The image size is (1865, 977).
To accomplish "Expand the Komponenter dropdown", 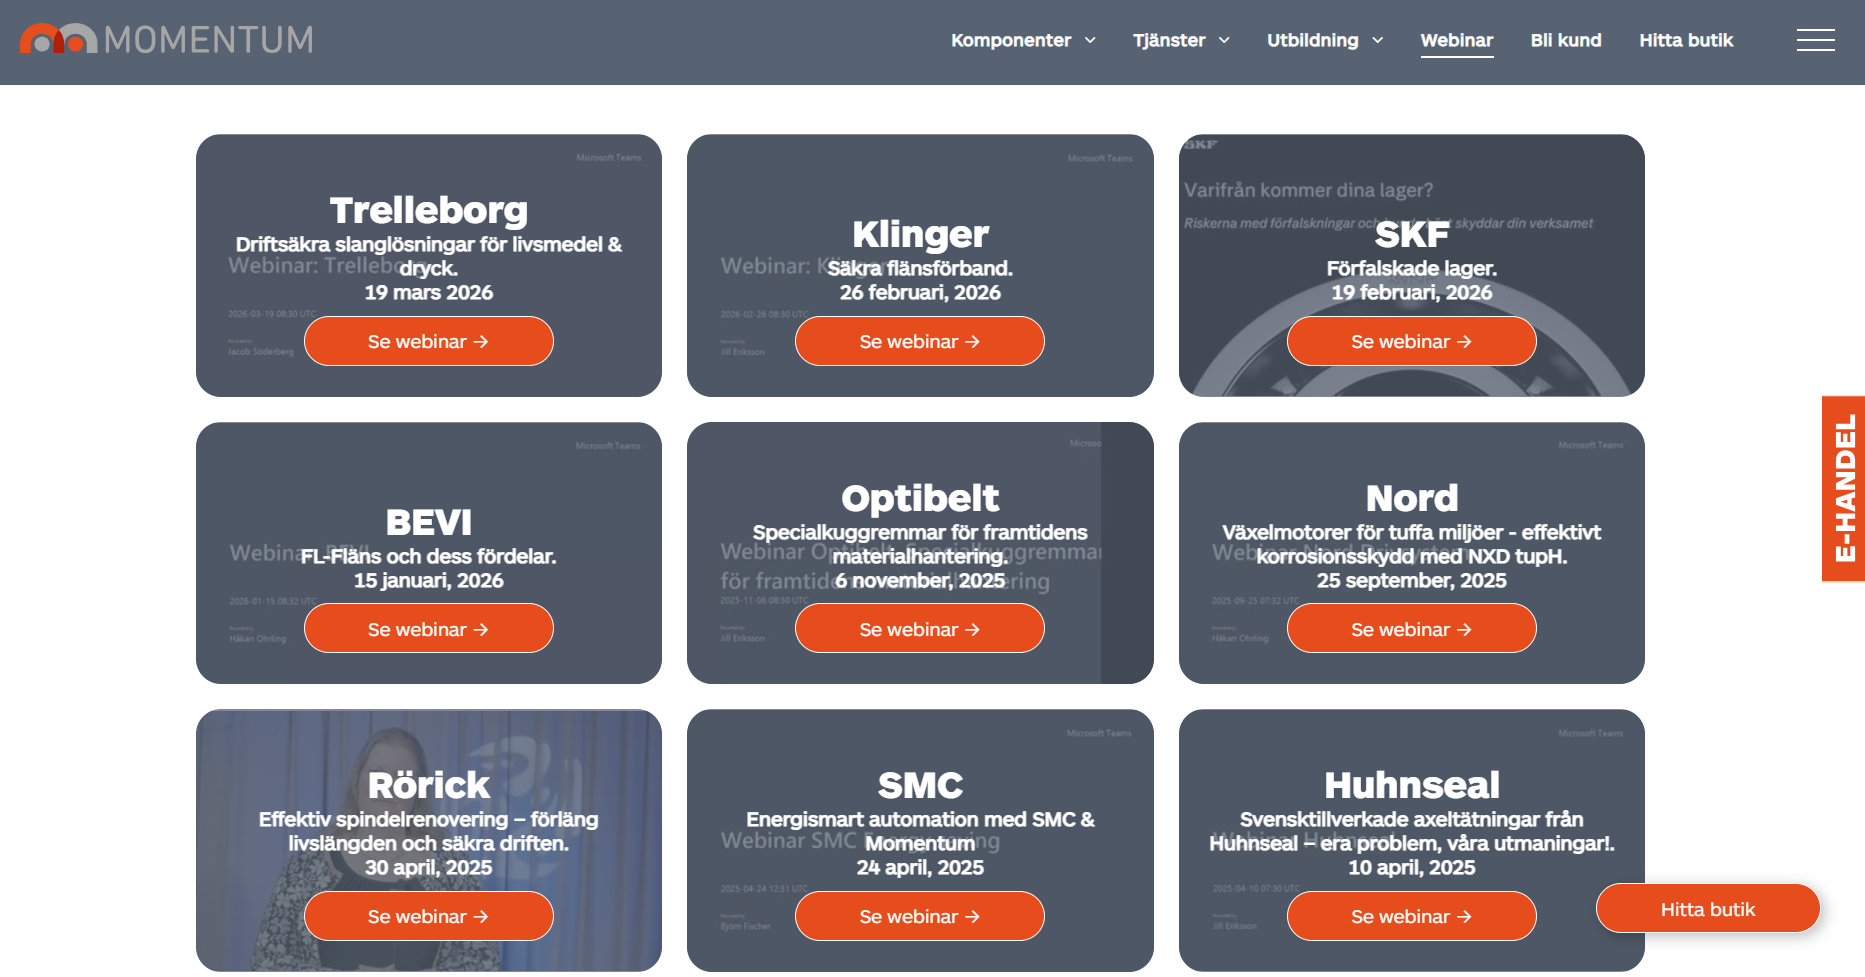I will pos(1023,40).
